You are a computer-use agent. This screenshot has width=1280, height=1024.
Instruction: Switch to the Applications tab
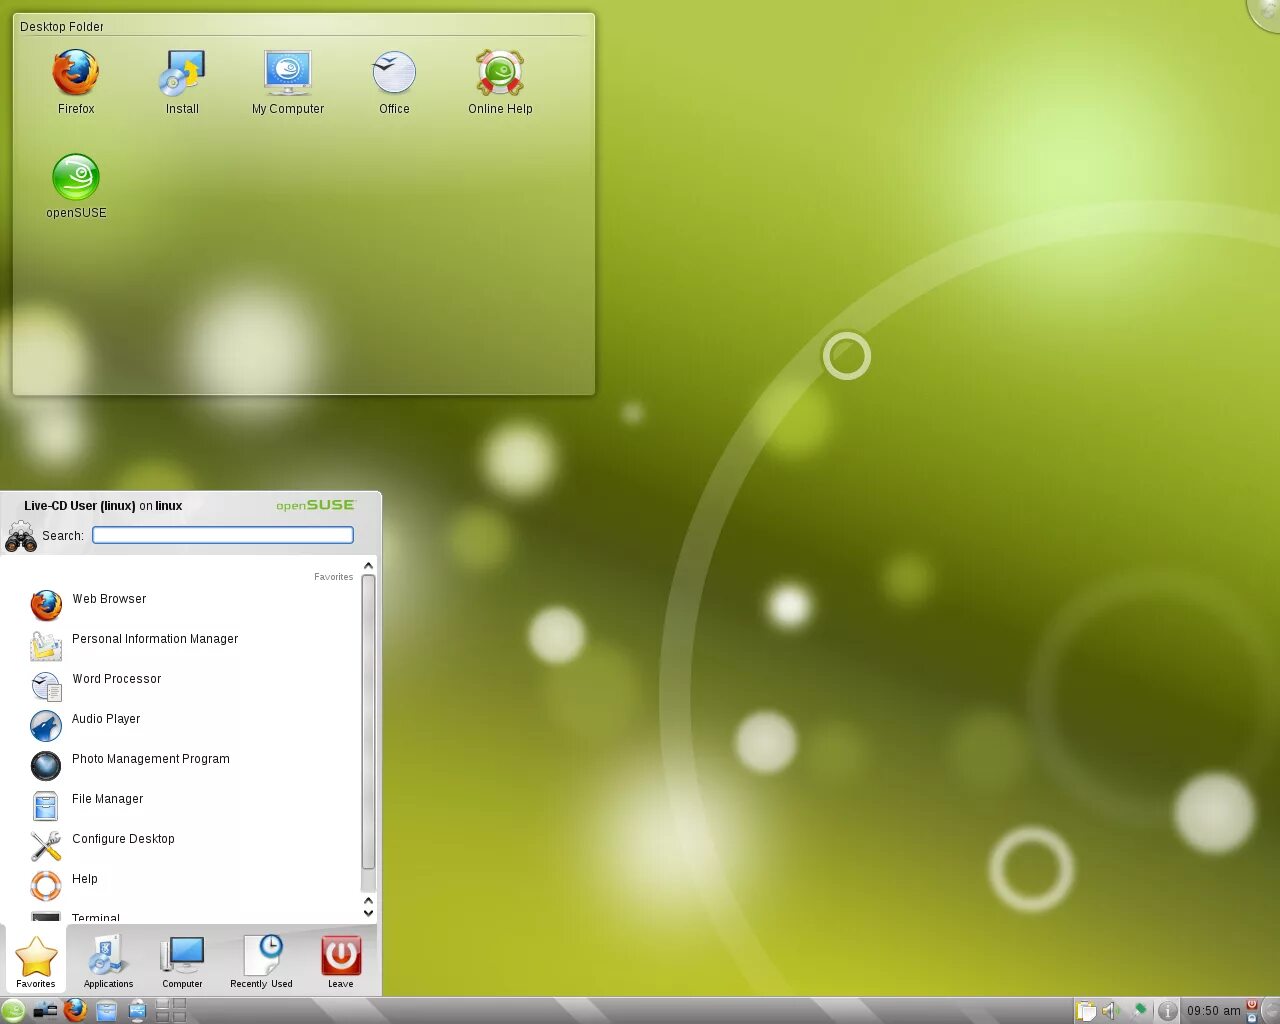tap(108, 961)
